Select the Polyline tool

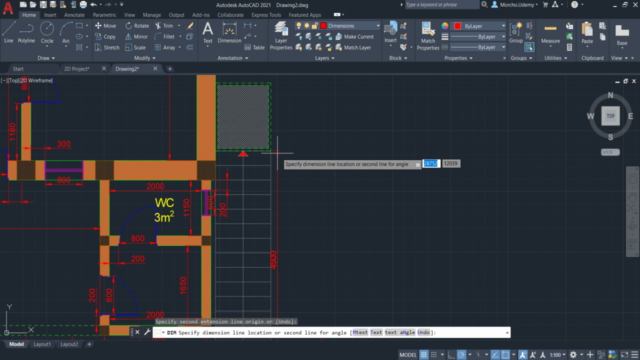pos(26,32)
